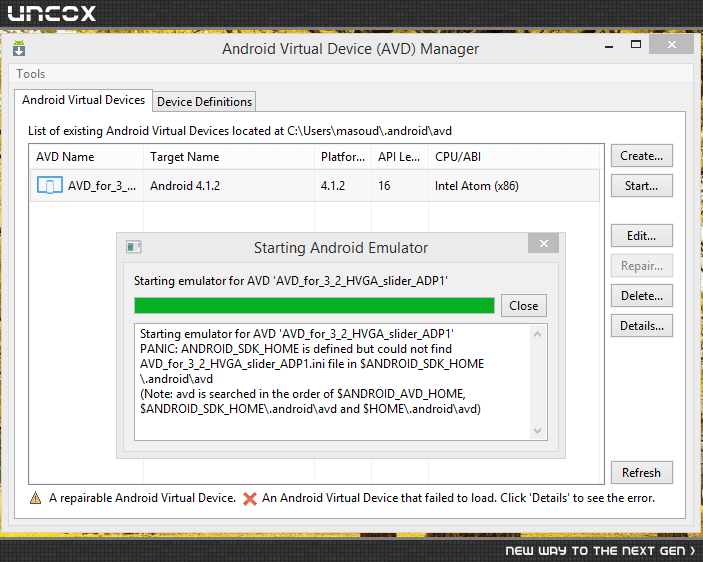This screenshot has width=703, height=562.
Task: Click the Platform column header
Action: [343, 157]
